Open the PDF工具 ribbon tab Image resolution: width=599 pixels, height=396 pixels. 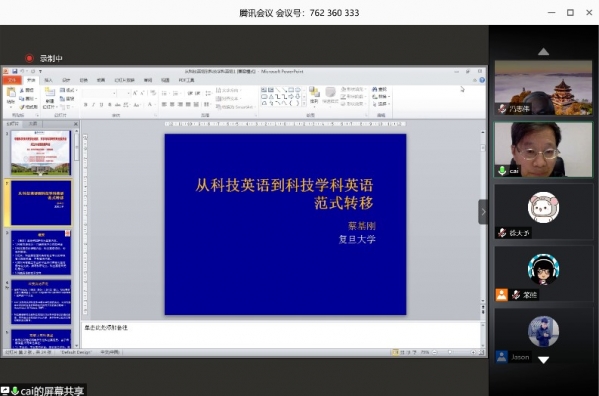(186, 80)
